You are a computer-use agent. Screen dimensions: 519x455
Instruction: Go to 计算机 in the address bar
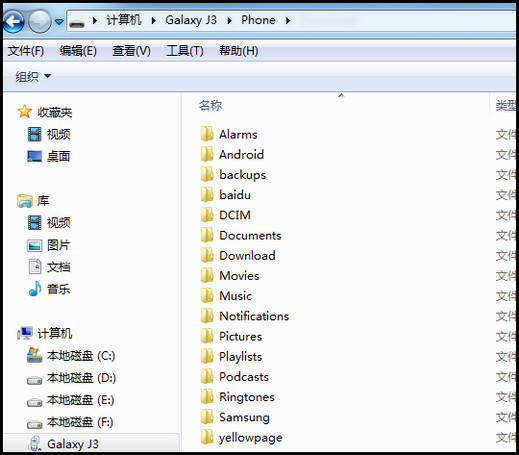click(124, 20)
